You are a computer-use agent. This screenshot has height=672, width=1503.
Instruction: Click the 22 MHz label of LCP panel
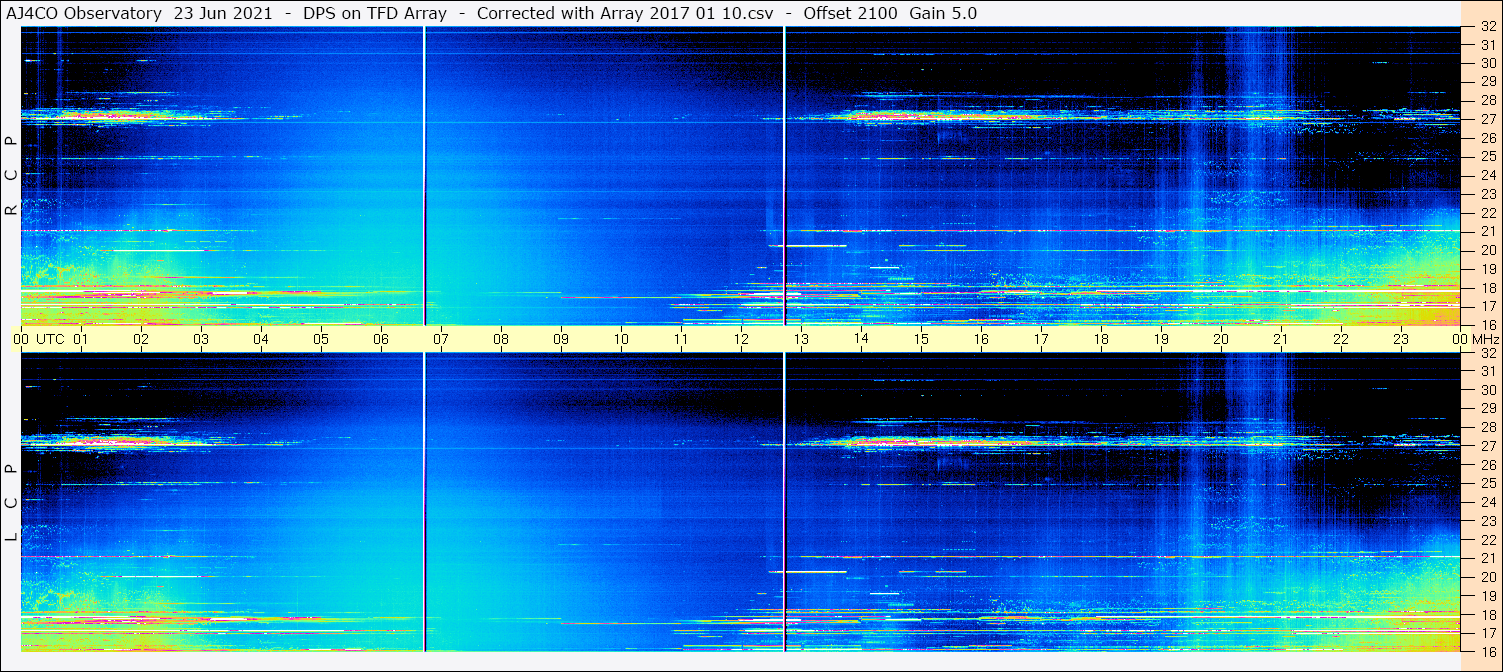click(x=1487, y=539)
